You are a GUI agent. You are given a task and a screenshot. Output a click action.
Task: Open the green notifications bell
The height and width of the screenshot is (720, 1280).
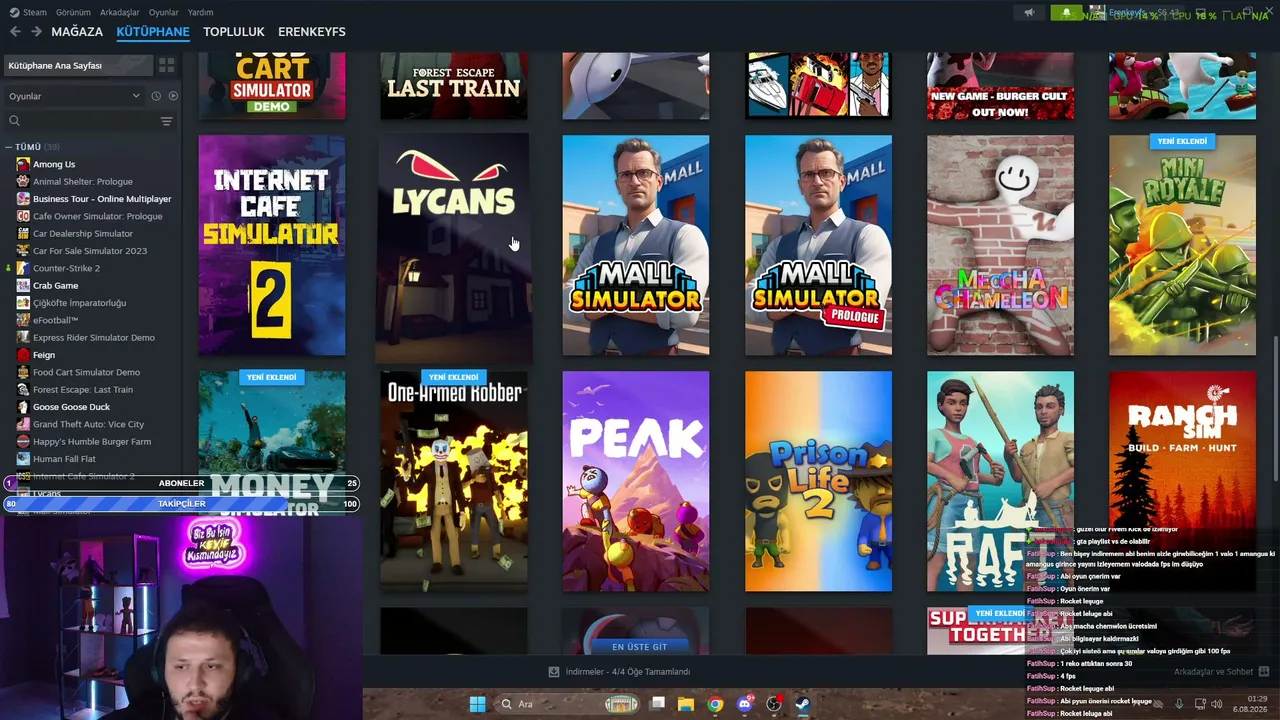tap(1066, 13)
